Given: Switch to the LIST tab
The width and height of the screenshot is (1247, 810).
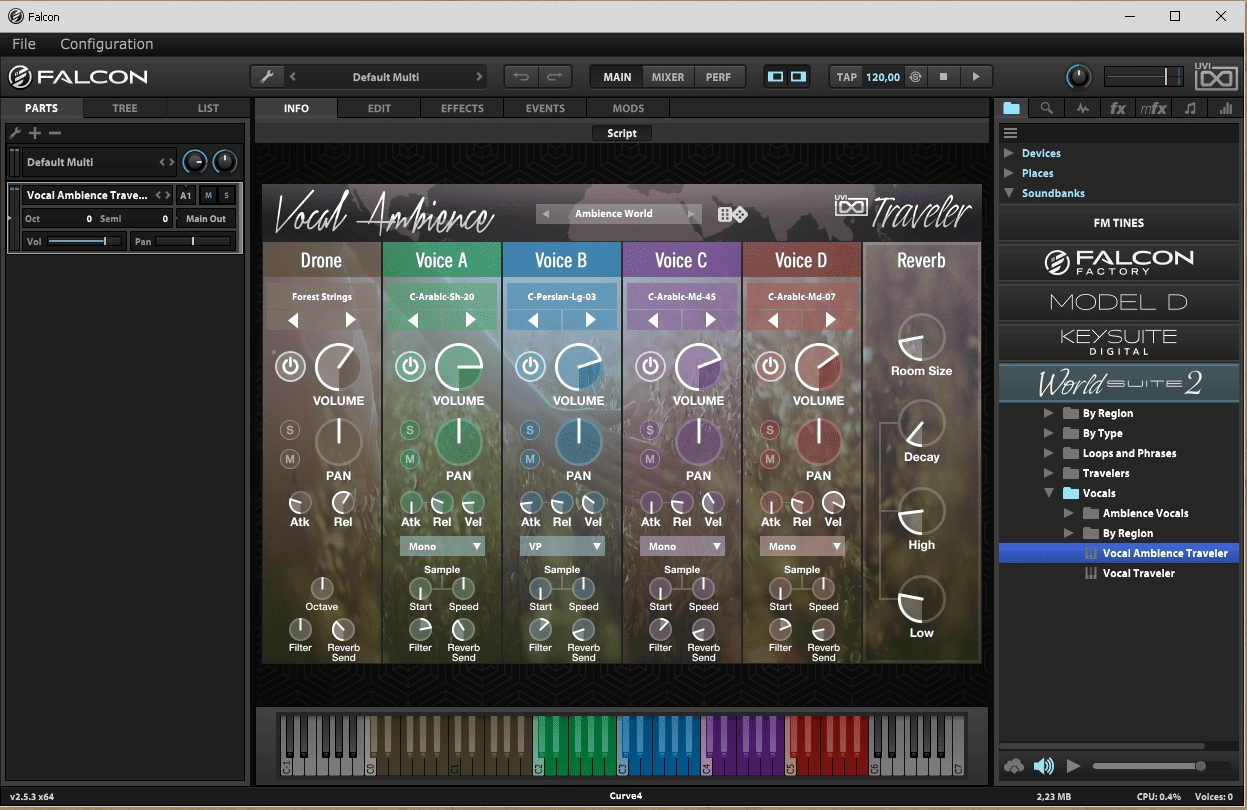Looking at the screenshot, I should [208, 108].
